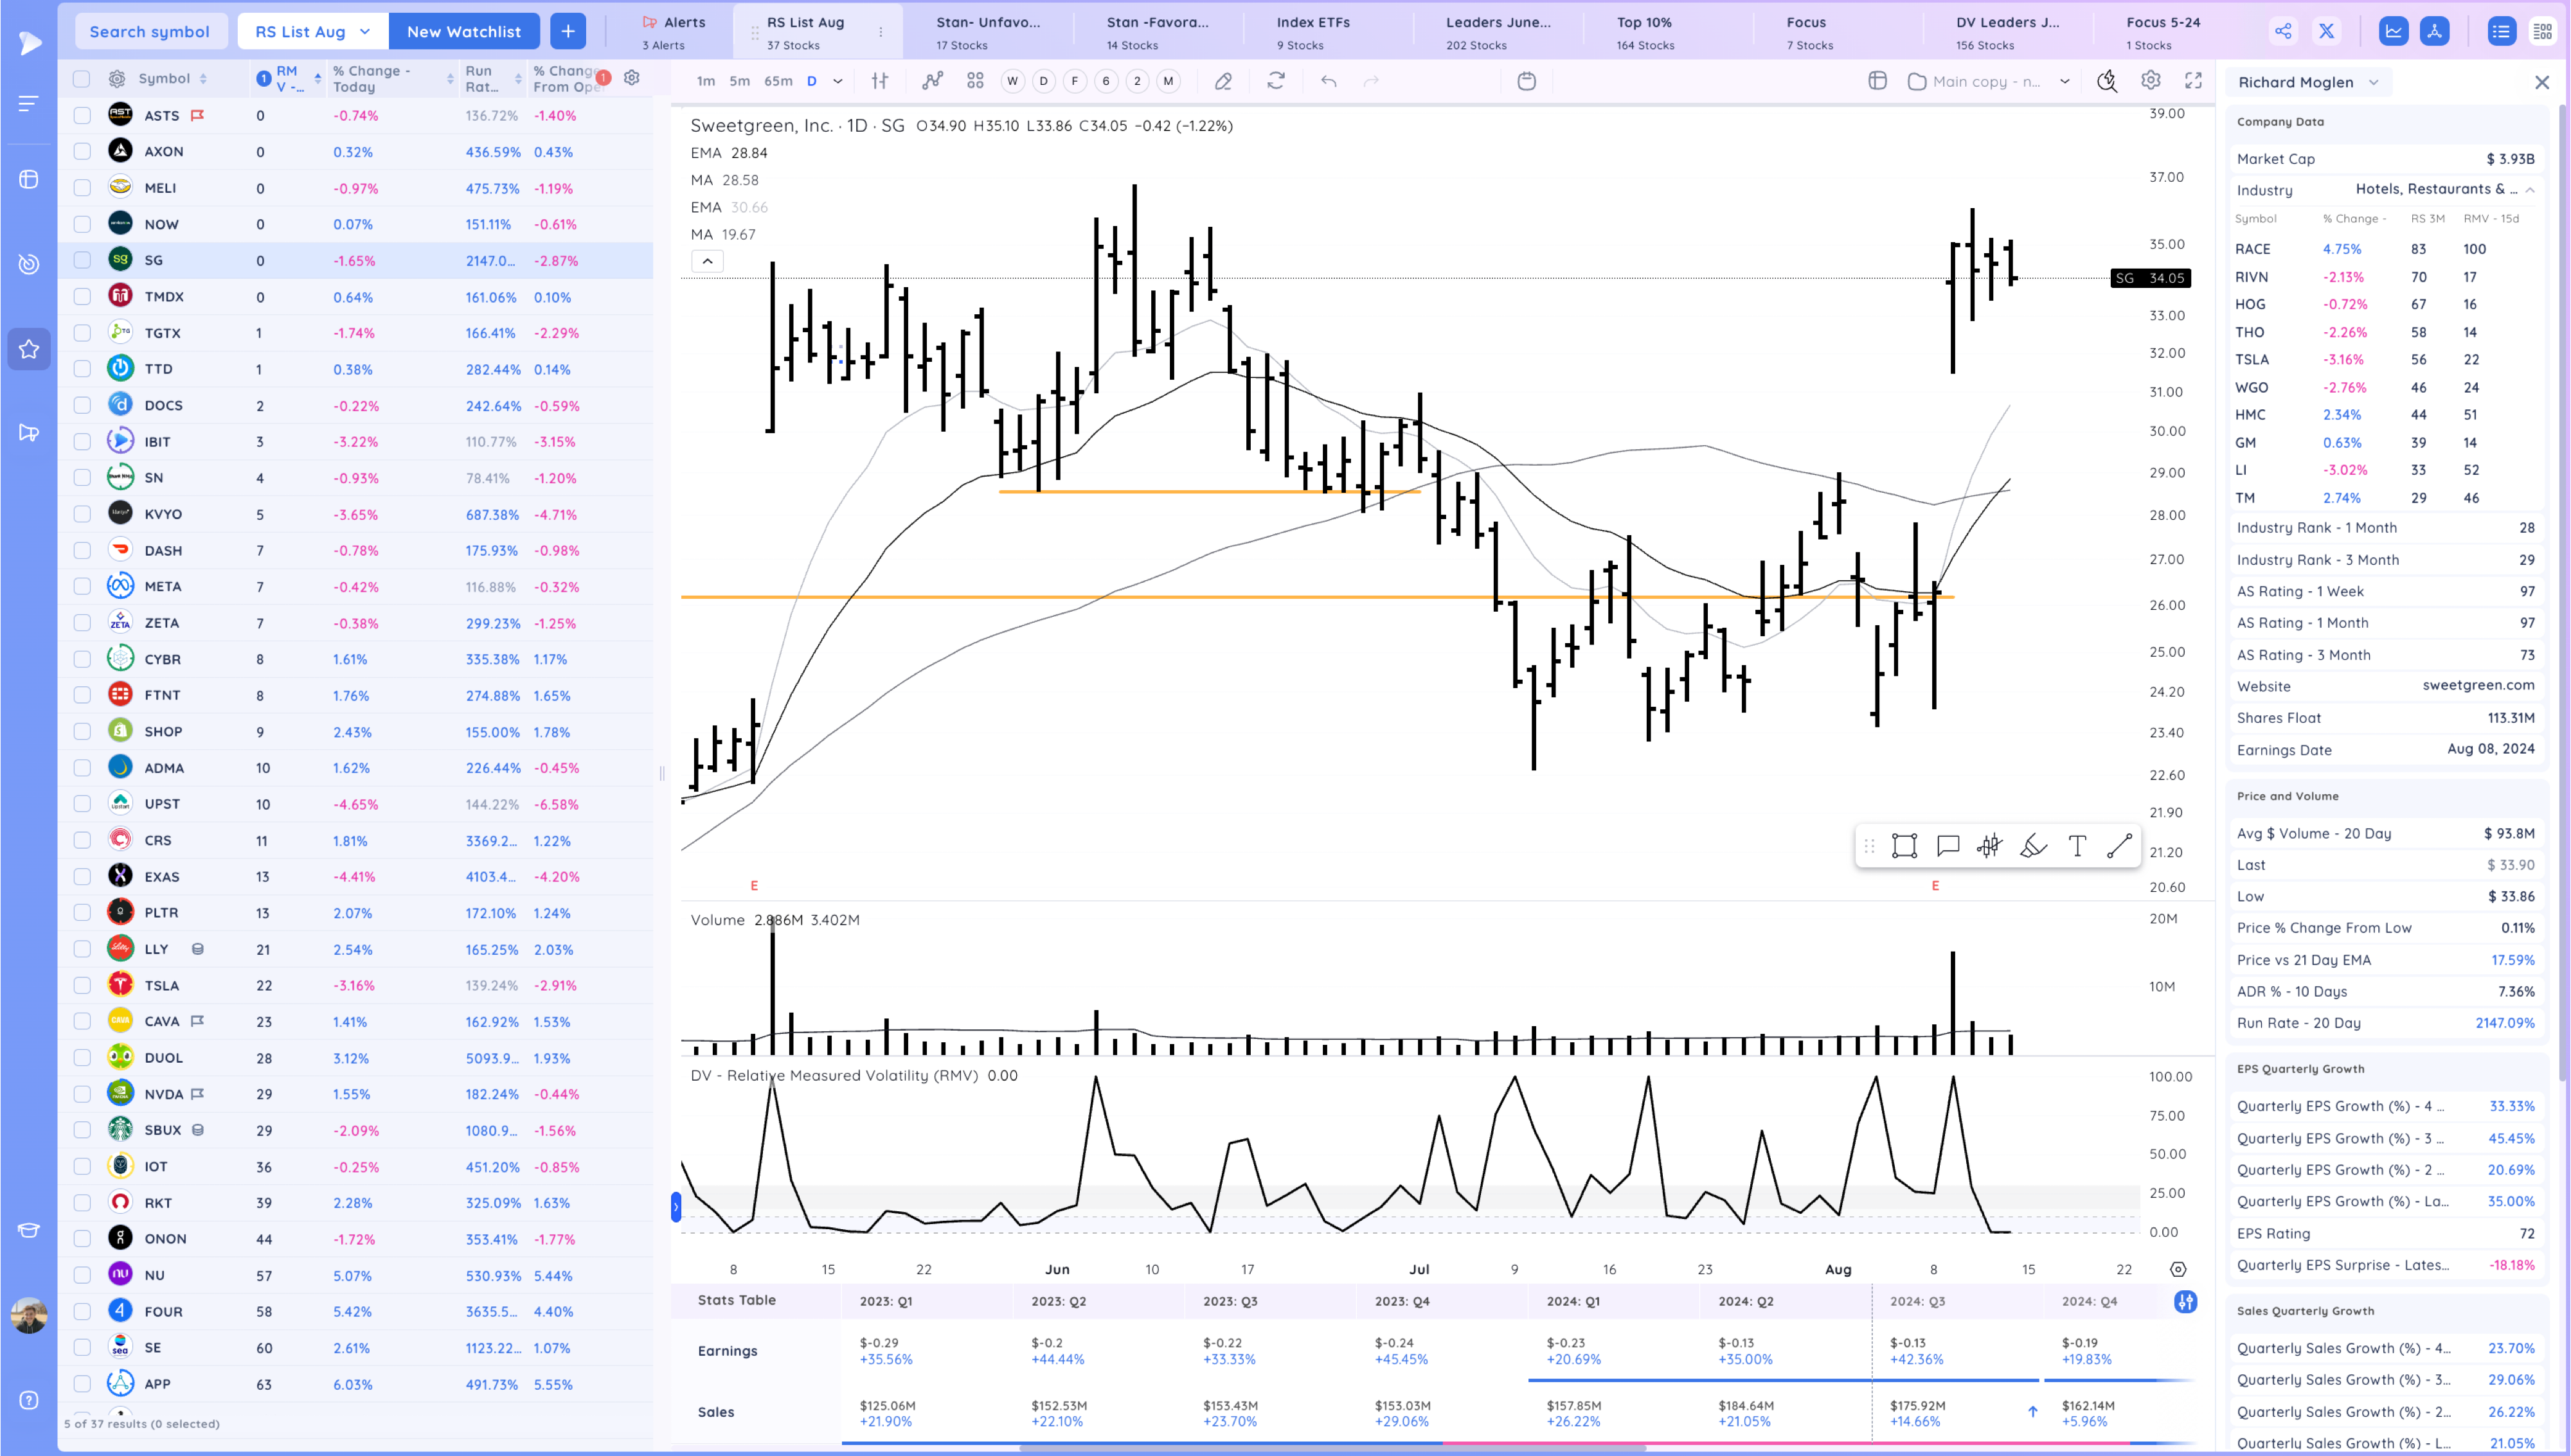Click the share icon in header
Screen dimensions: 2571x1456
2283,31
